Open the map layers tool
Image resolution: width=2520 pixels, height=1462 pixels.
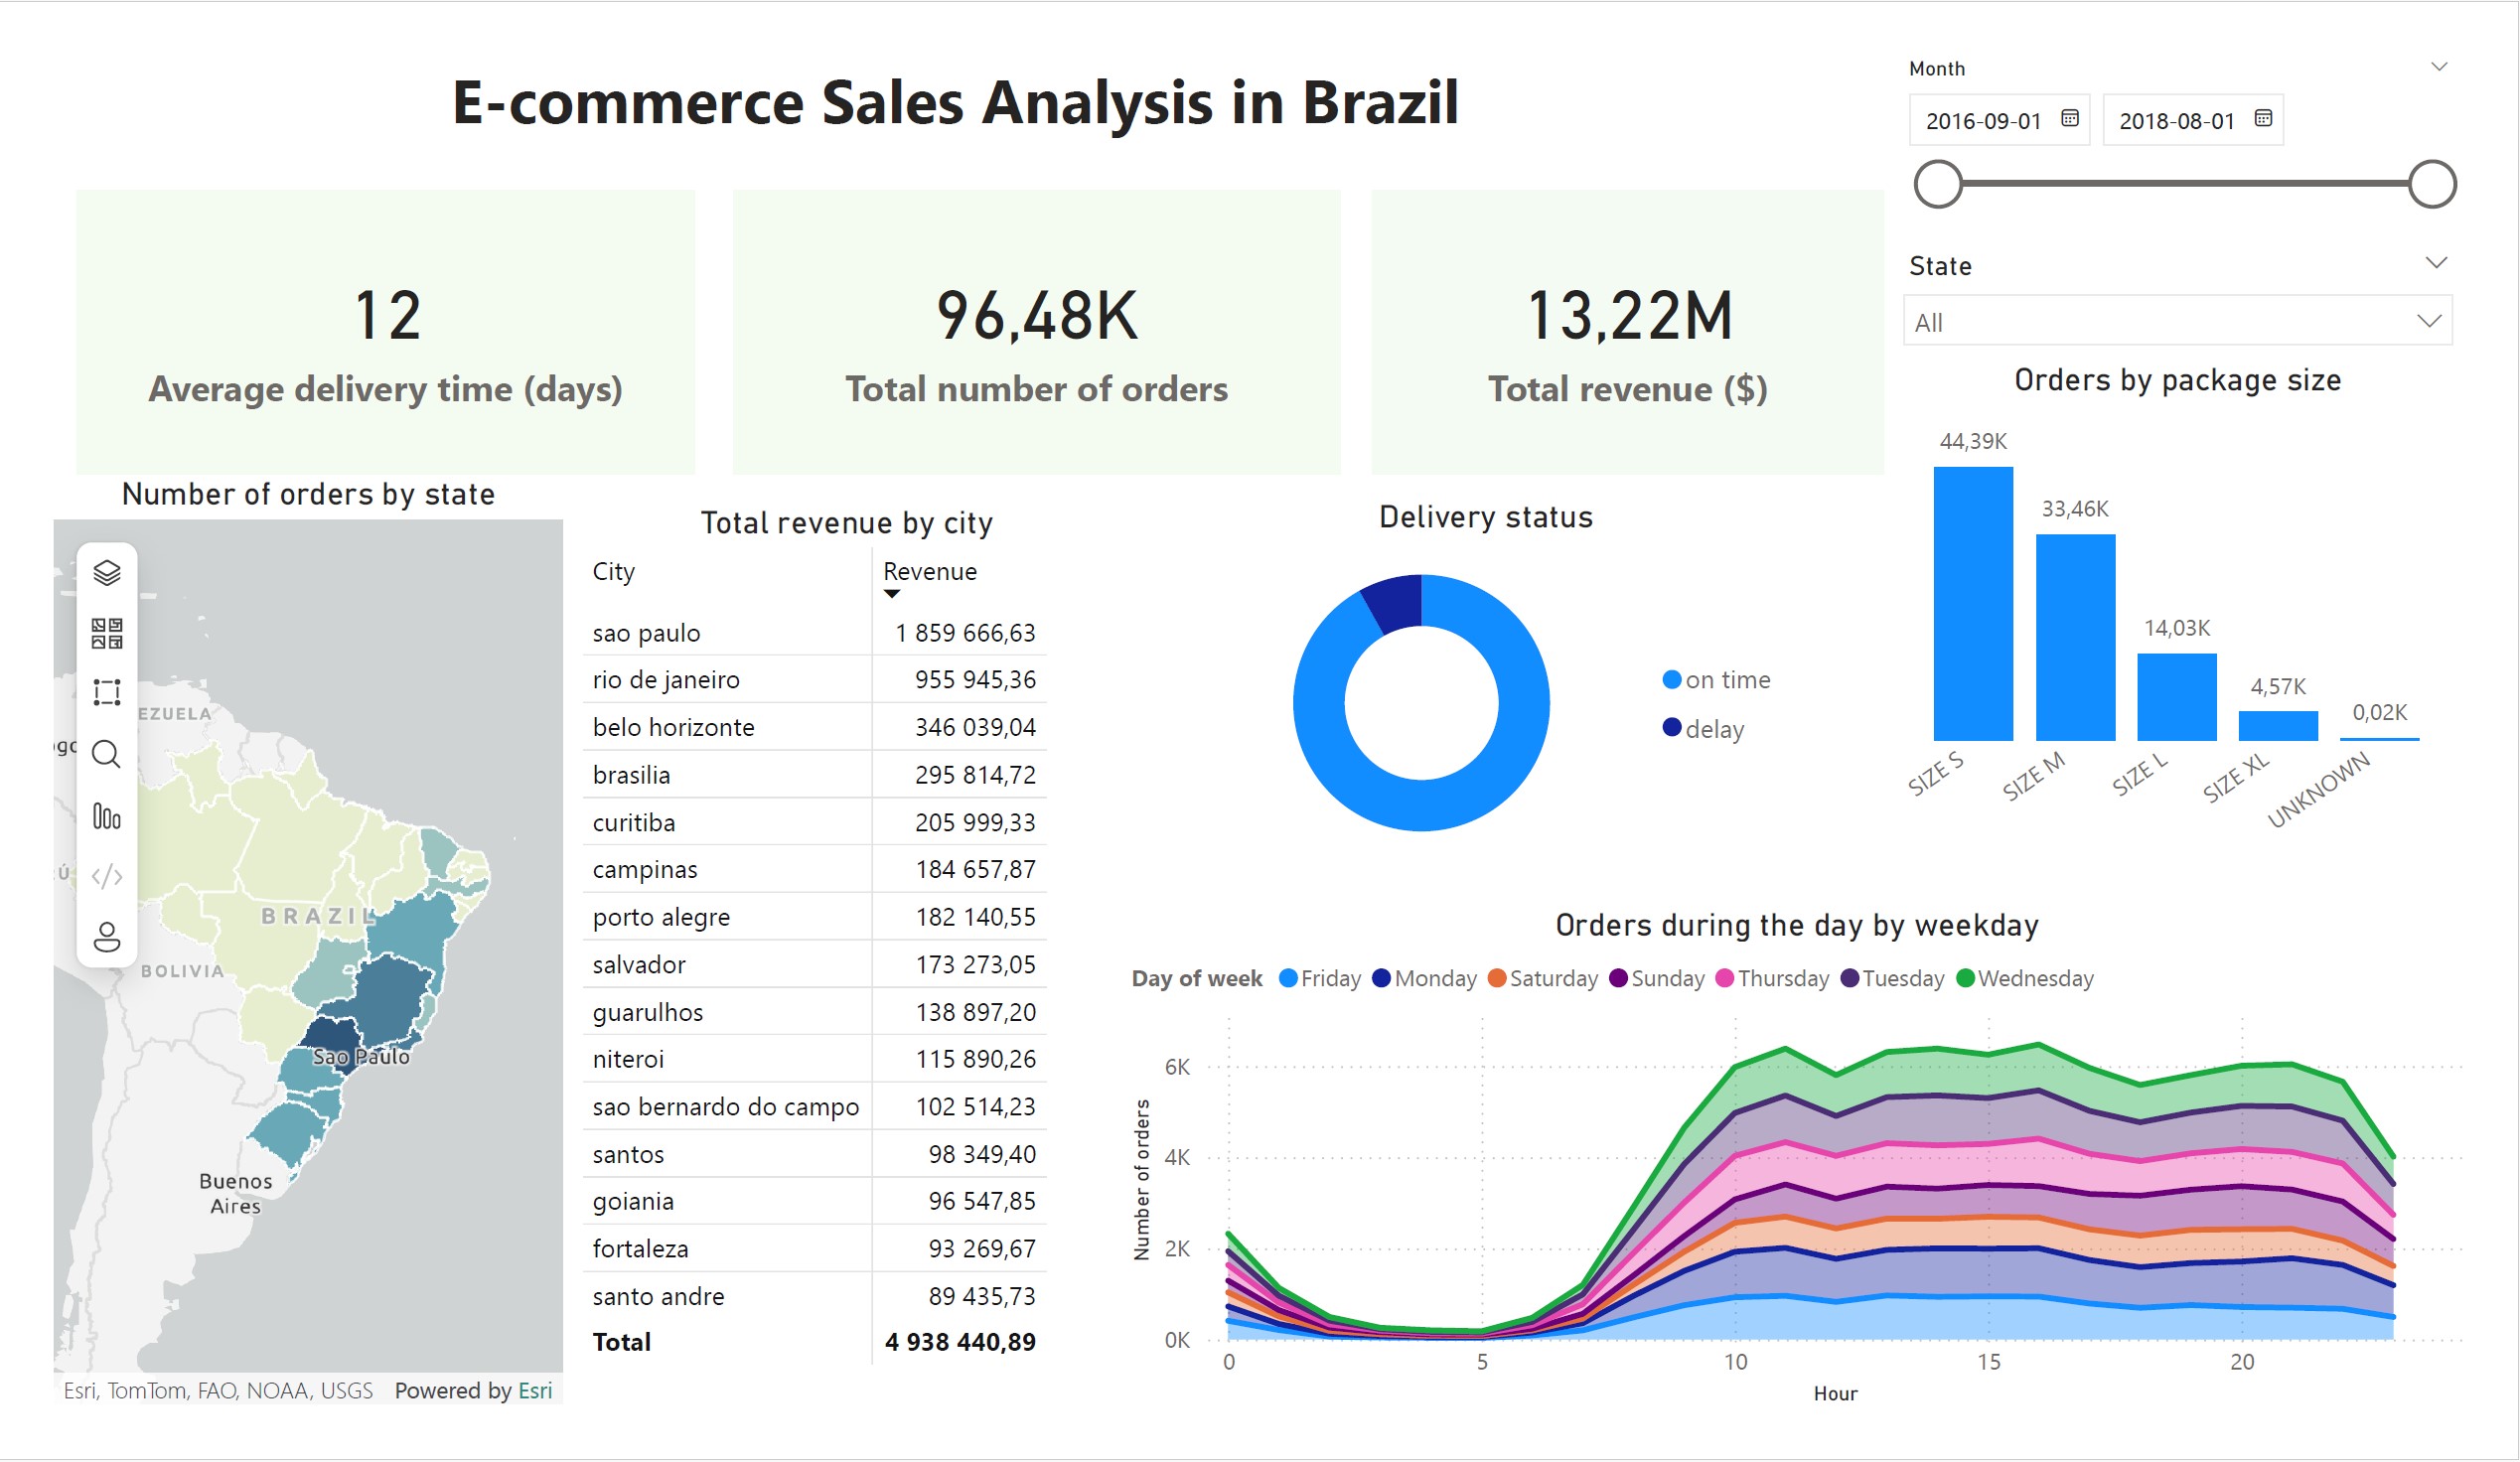[107, 573]
